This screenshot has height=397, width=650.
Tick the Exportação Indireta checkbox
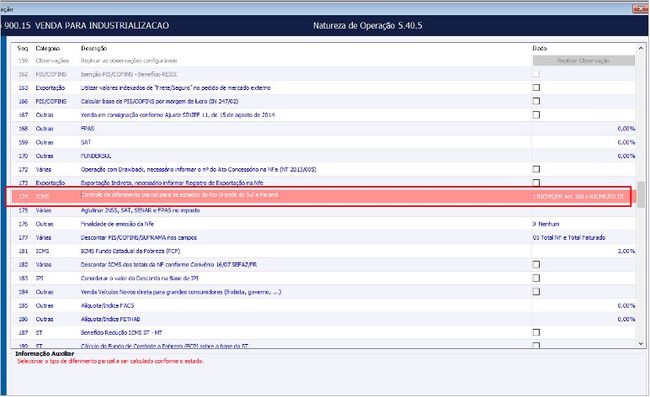pos(536,182)
